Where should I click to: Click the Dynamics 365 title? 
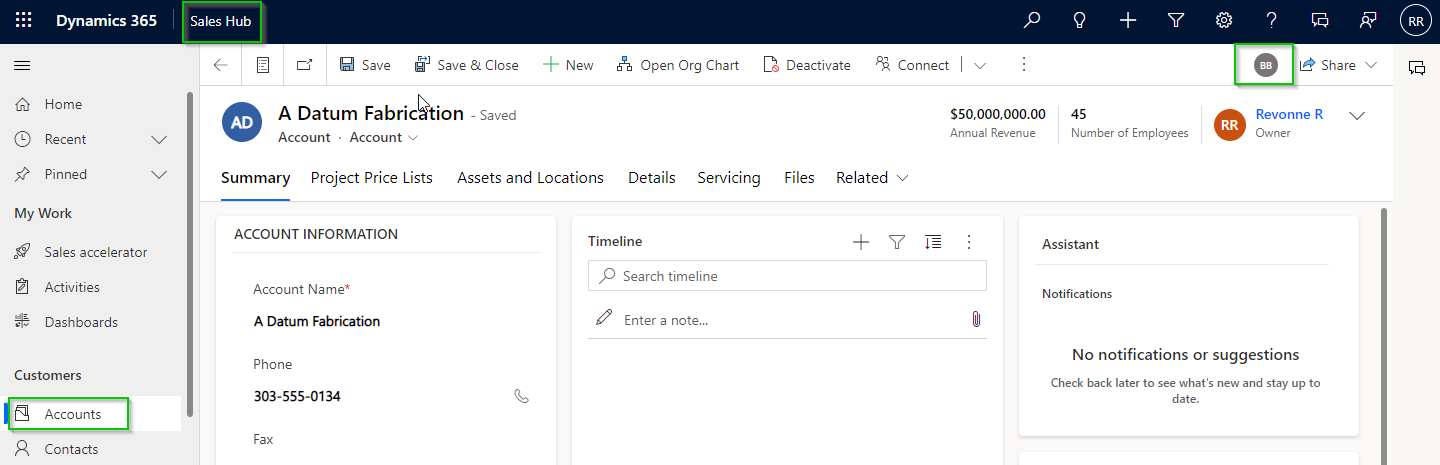coord(106,21)
